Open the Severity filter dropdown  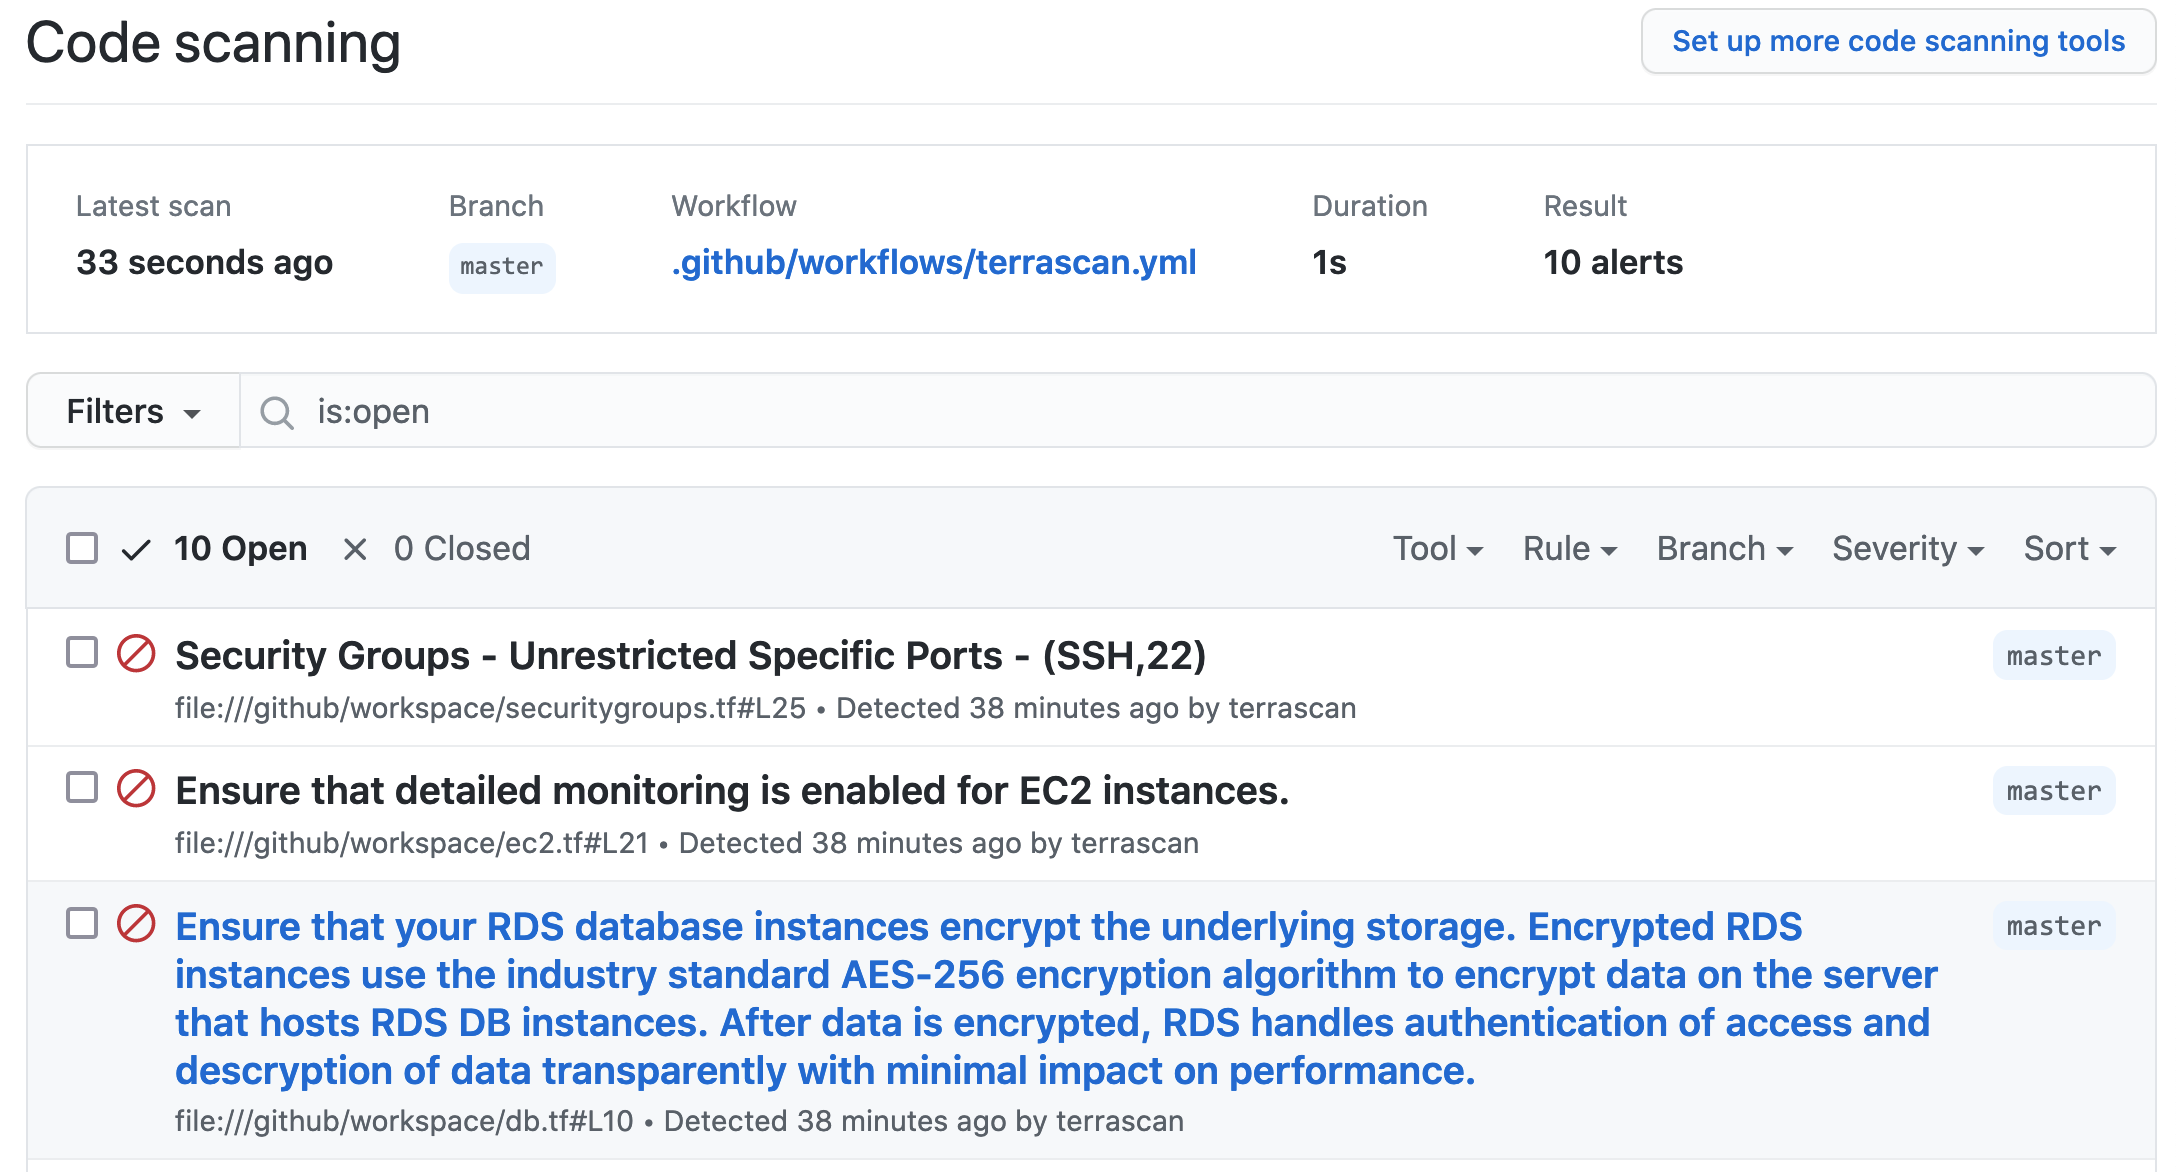pyautogui.click(x=1907, y=549)
